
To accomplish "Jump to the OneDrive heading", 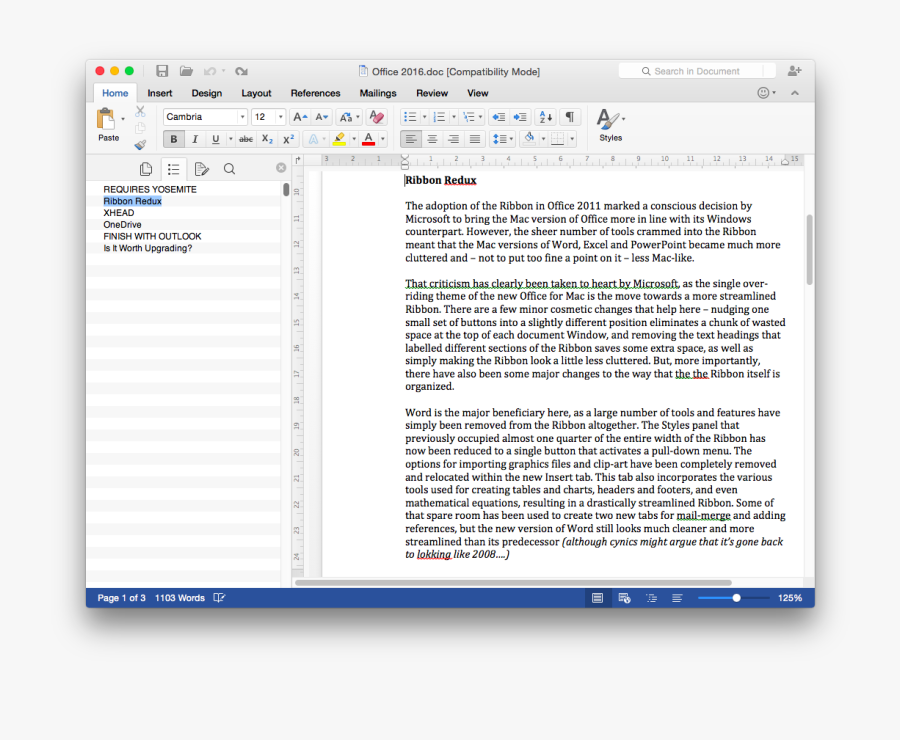I will [x=122, y=225].
